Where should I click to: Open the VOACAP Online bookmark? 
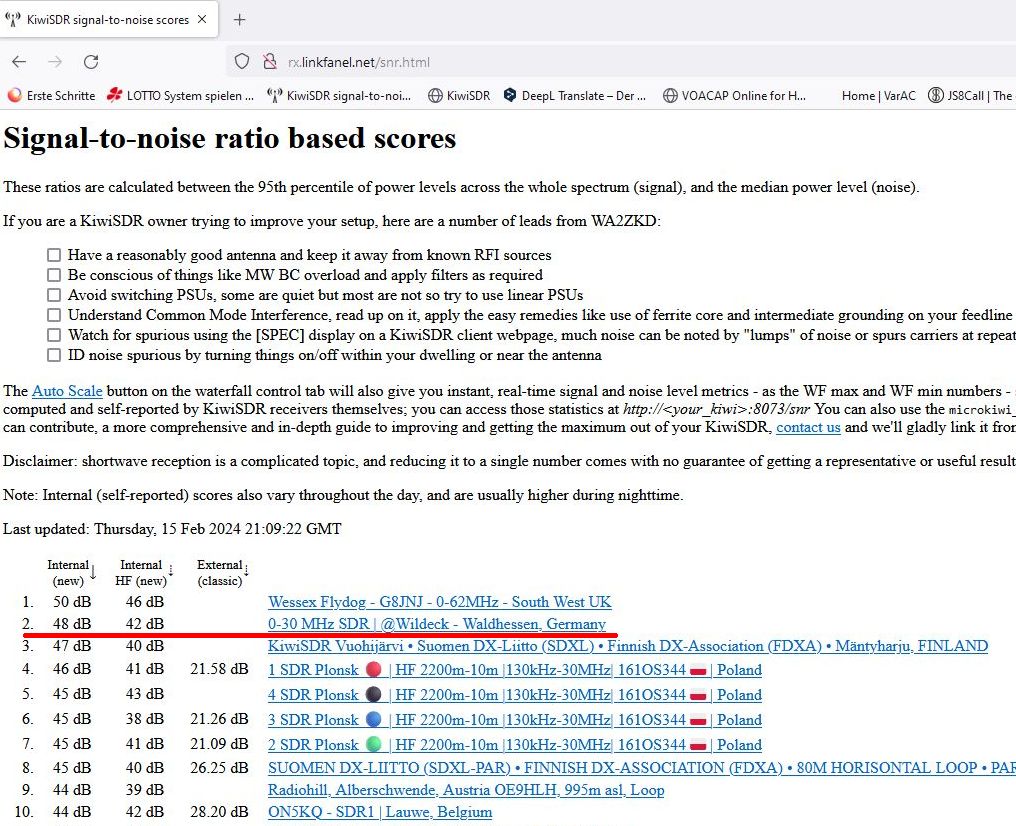click(734, 96)
